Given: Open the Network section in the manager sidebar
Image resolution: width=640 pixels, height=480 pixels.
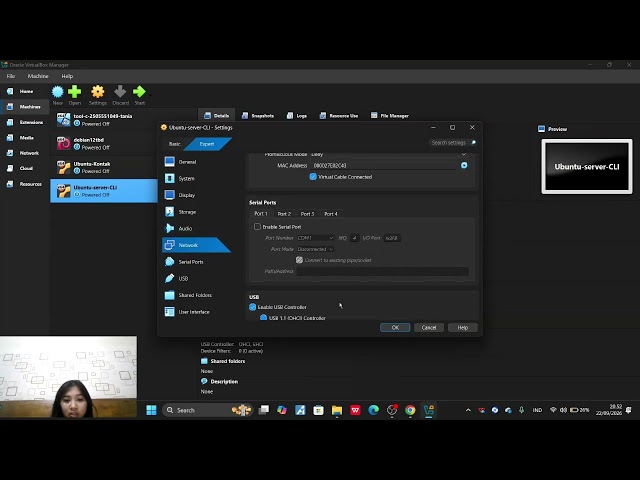Looking at the screenshot, I should 24,153.
